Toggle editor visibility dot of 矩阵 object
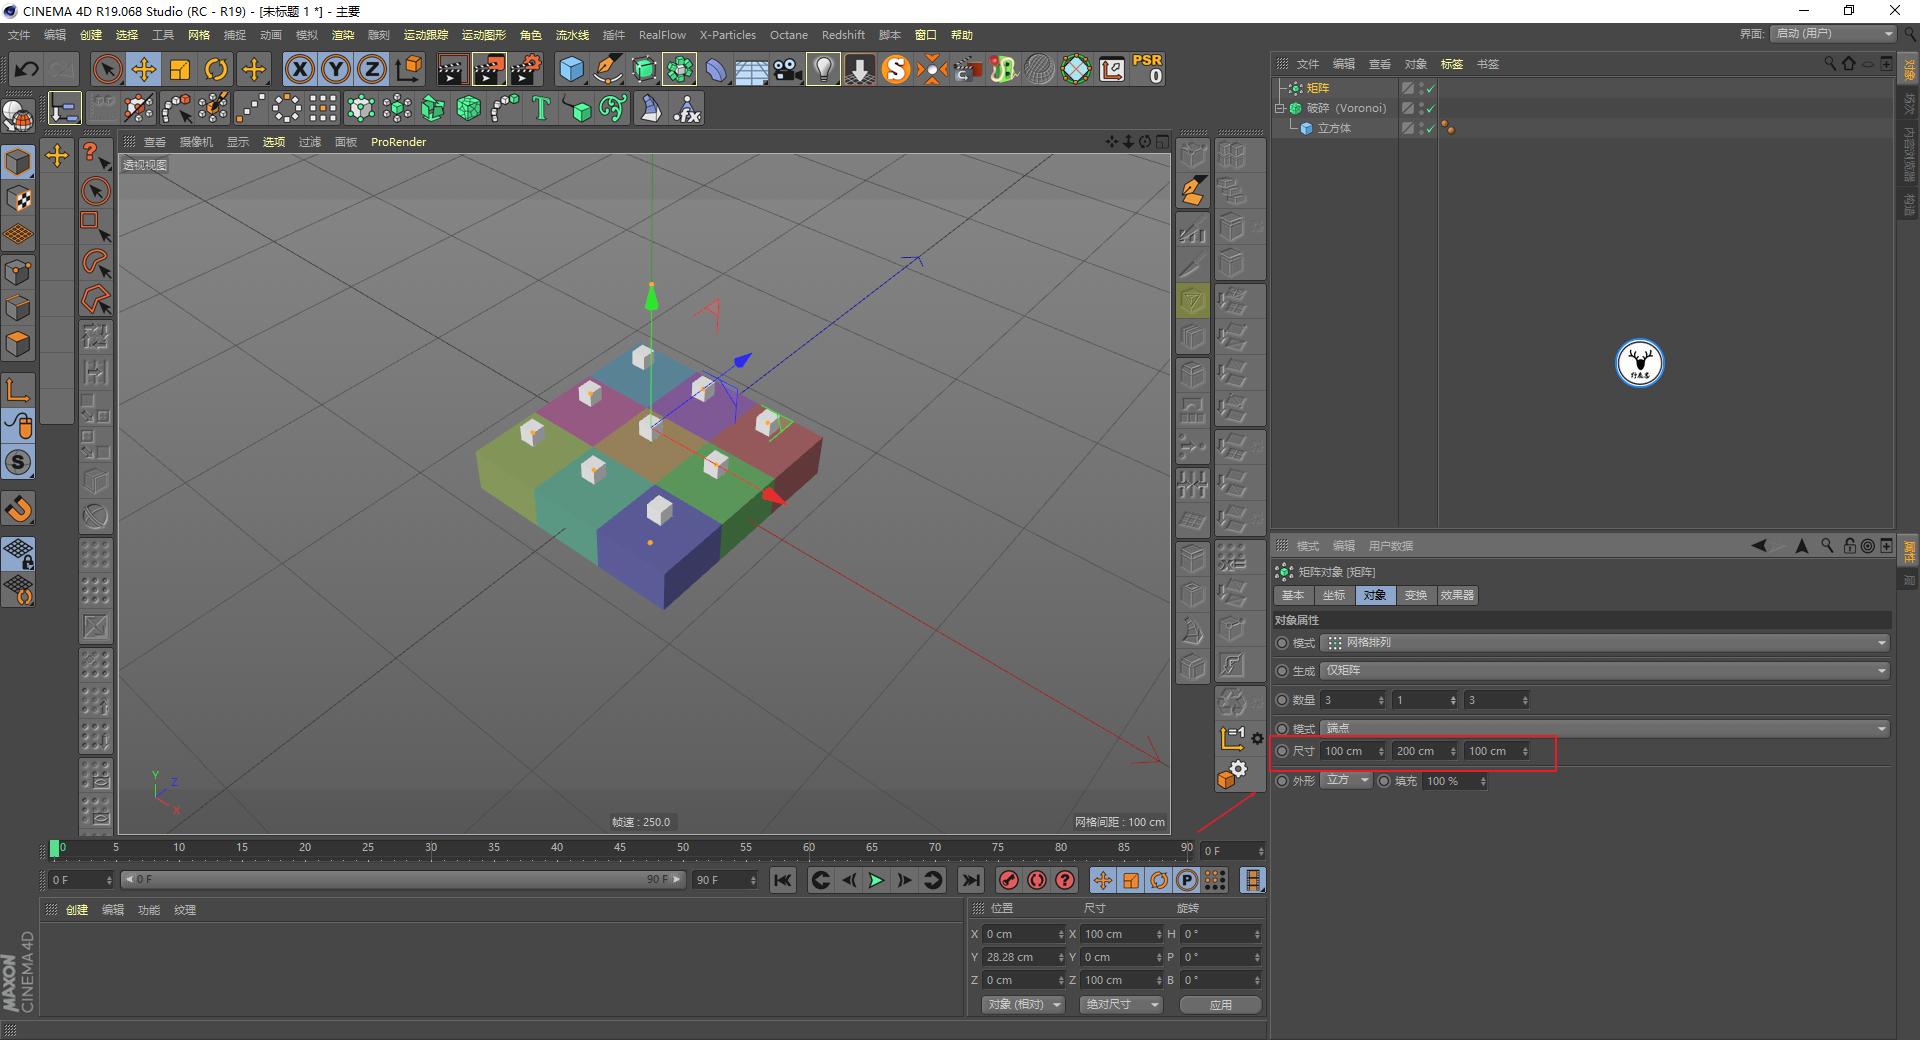This screenshot has width=1920, height=1040. tap(1420, 85)
